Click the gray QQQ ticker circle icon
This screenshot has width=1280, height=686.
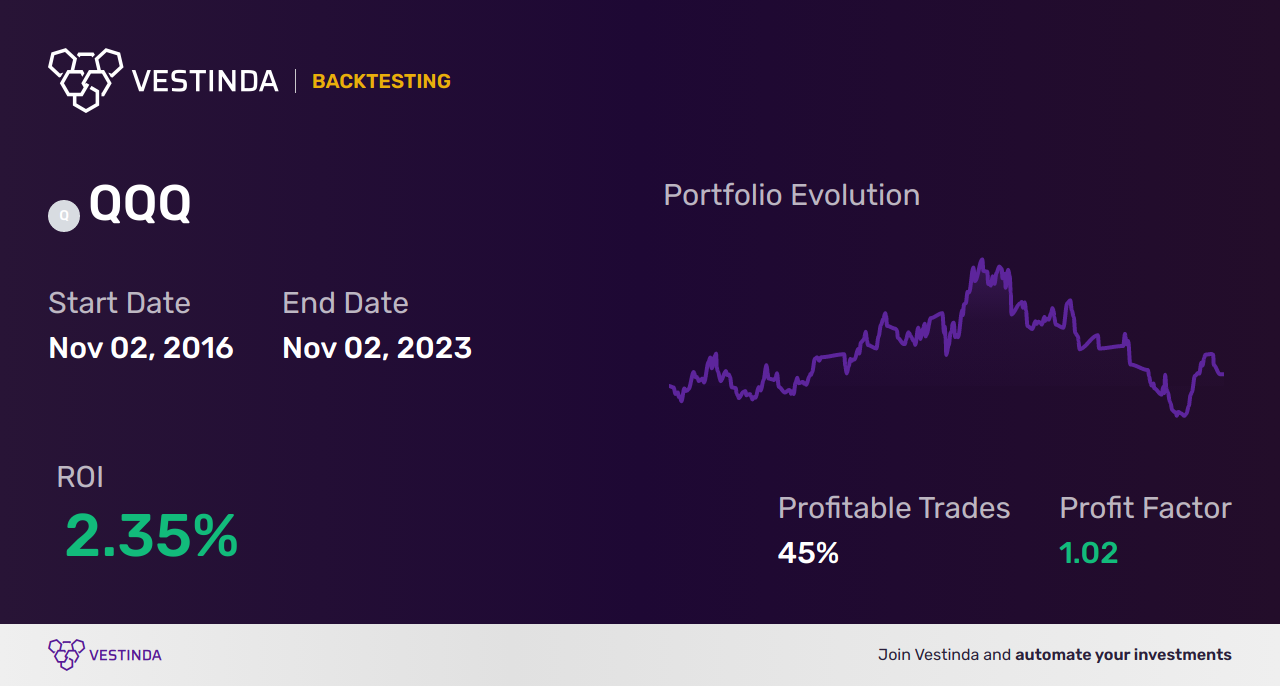pos(64,216)
